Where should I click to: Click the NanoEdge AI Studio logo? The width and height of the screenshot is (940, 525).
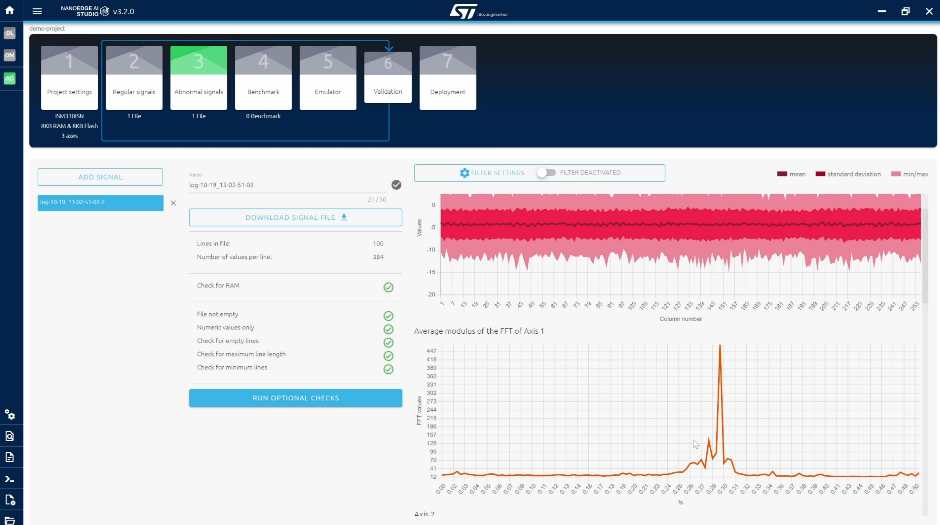click(x=85, y=11)
